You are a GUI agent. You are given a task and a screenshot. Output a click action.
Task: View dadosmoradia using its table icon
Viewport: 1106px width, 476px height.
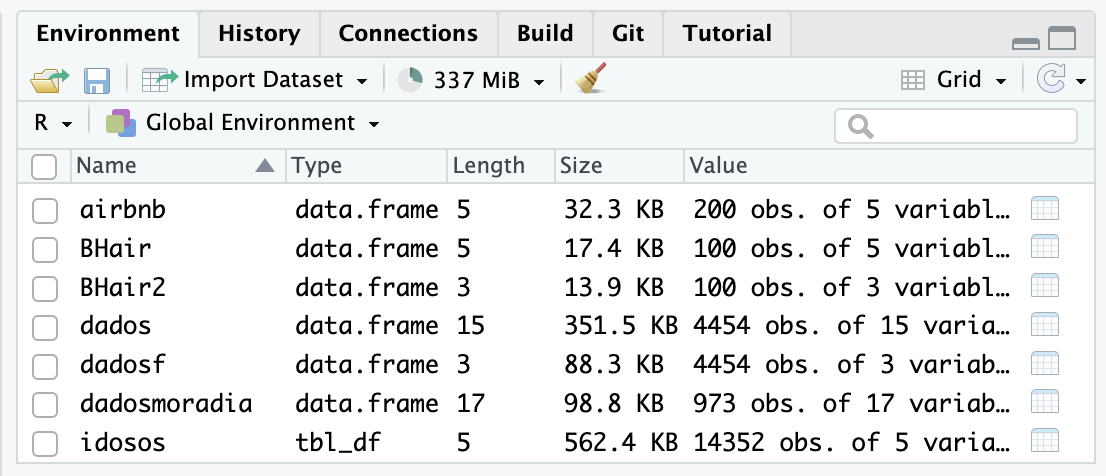[x=1044, y=403]
